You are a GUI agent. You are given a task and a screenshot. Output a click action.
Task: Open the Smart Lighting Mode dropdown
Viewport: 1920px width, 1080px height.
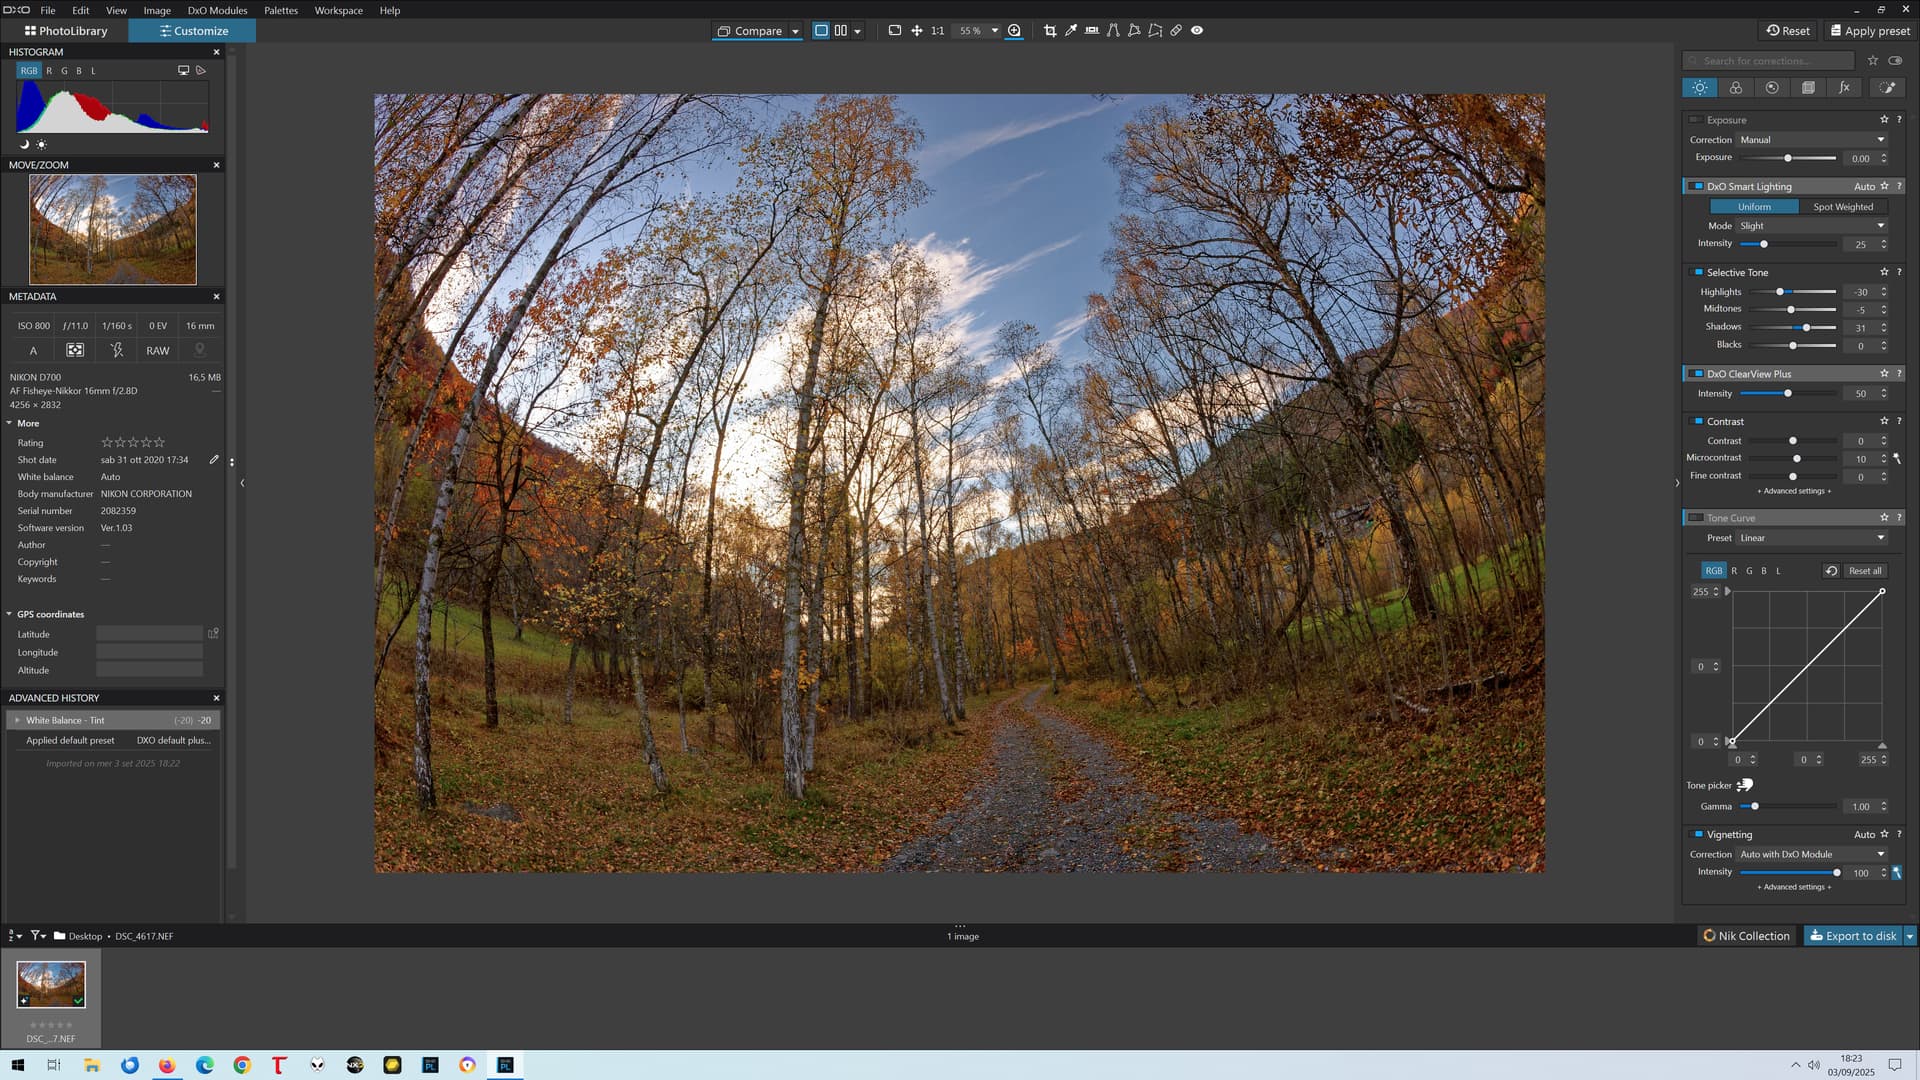point(1812,226)
